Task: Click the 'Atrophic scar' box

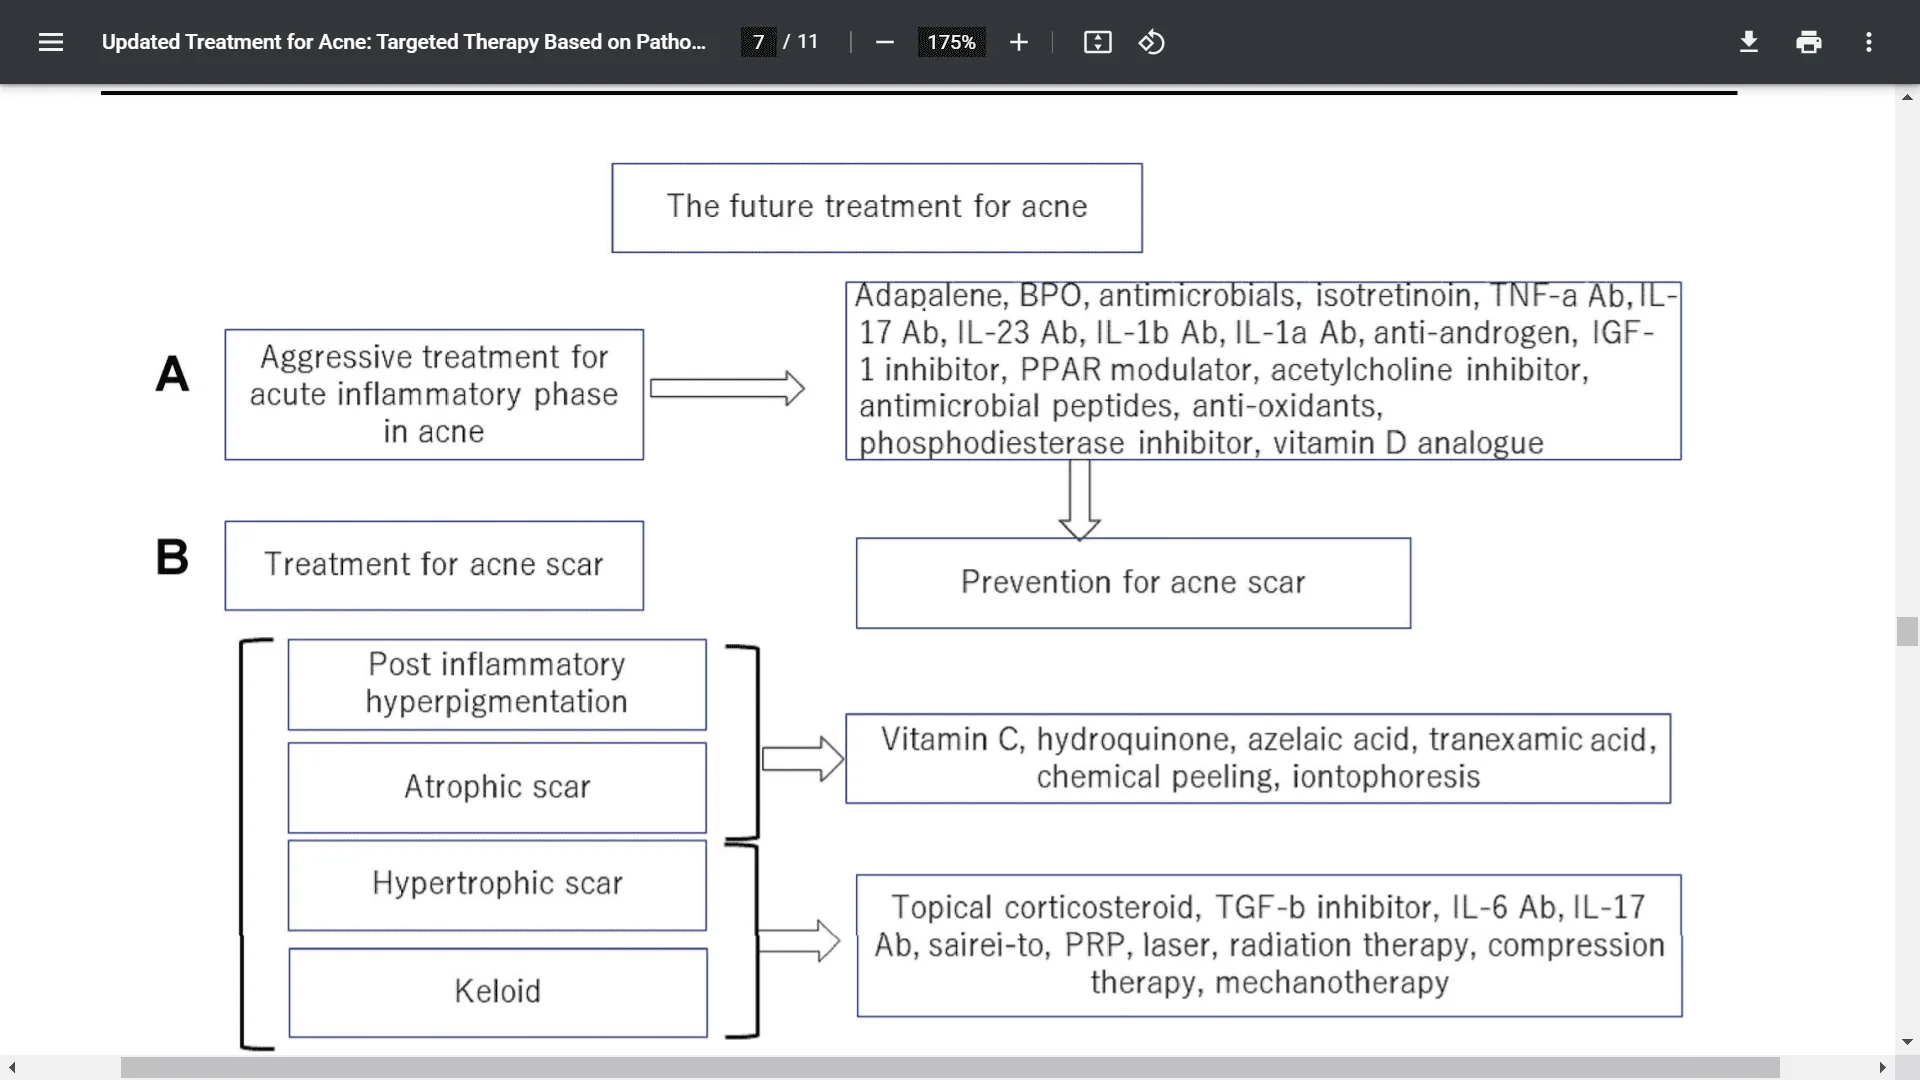Action: point(497,788)
